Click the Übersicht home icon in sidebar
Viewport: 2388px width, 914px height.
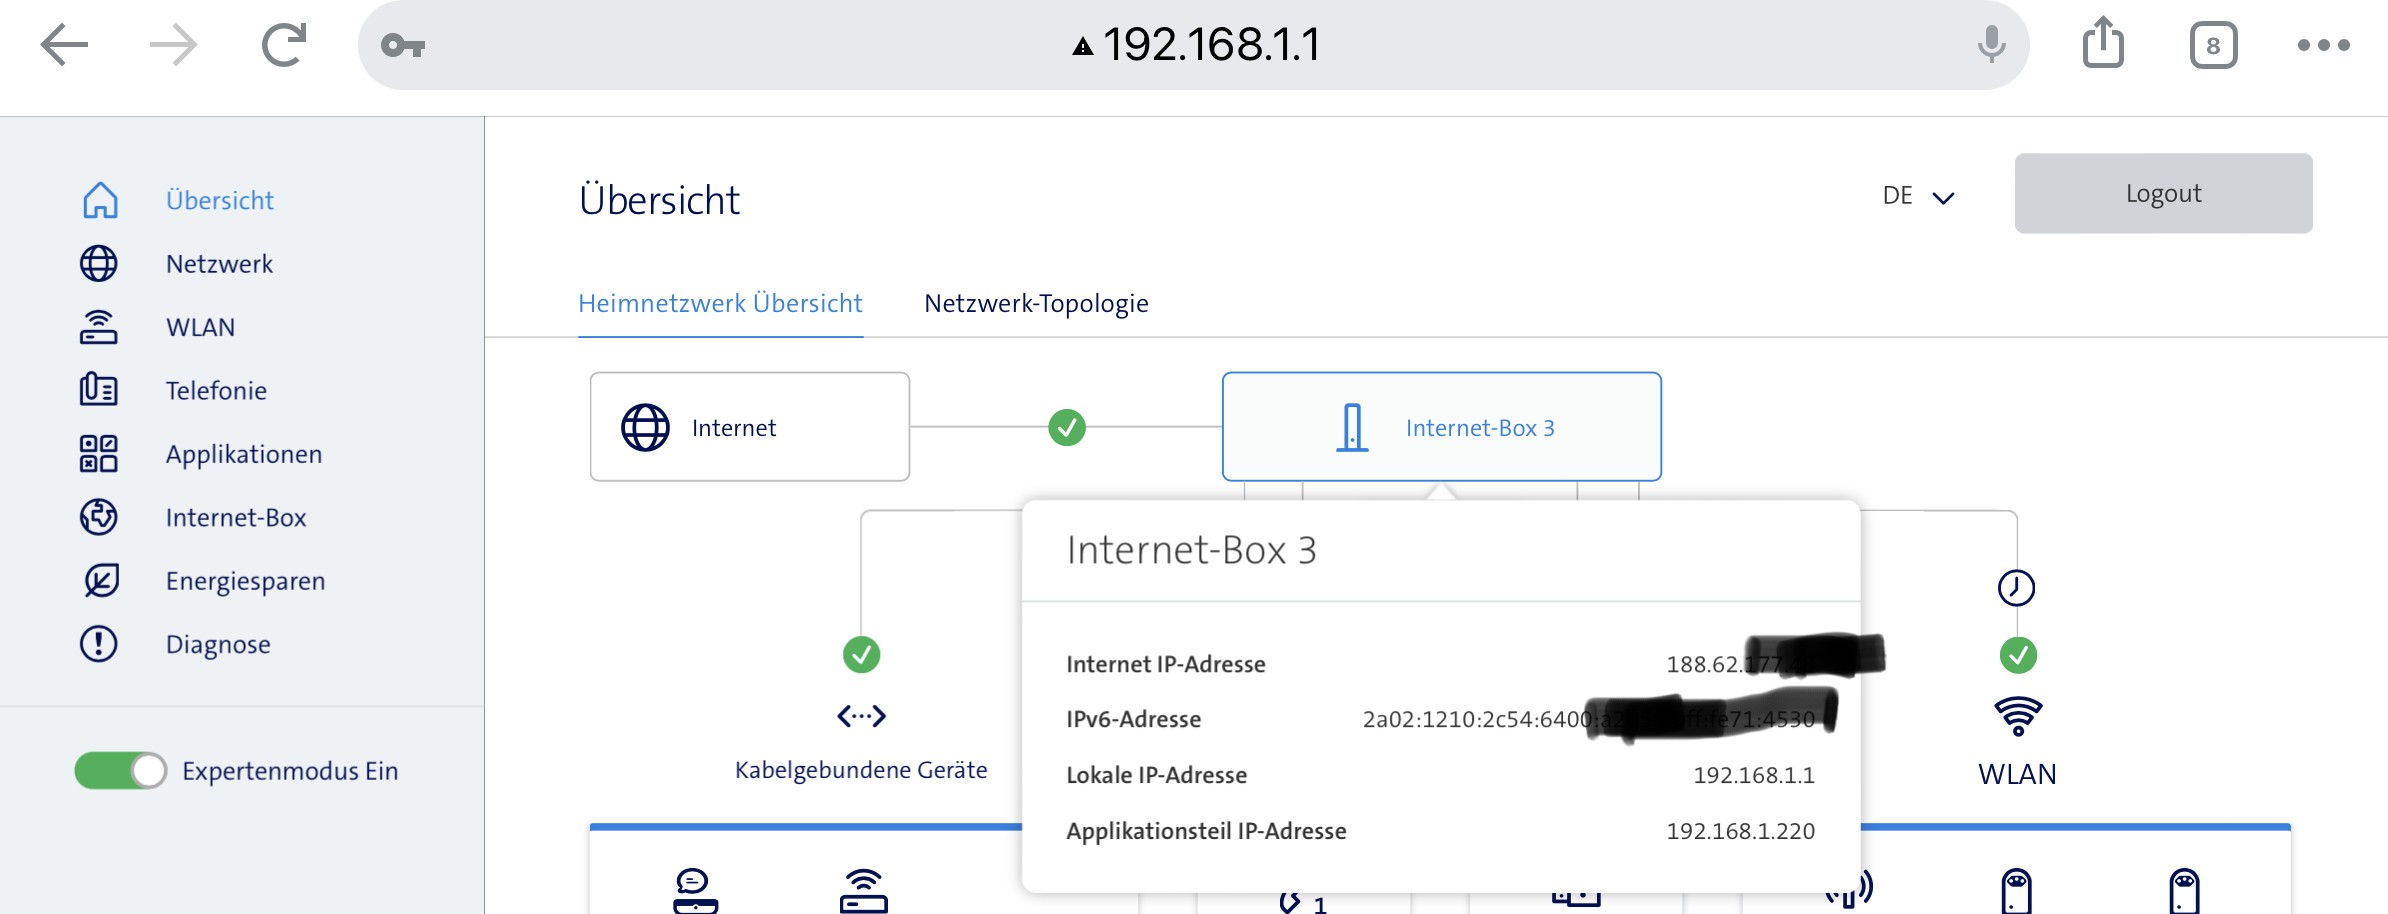[x=99, y=200]
